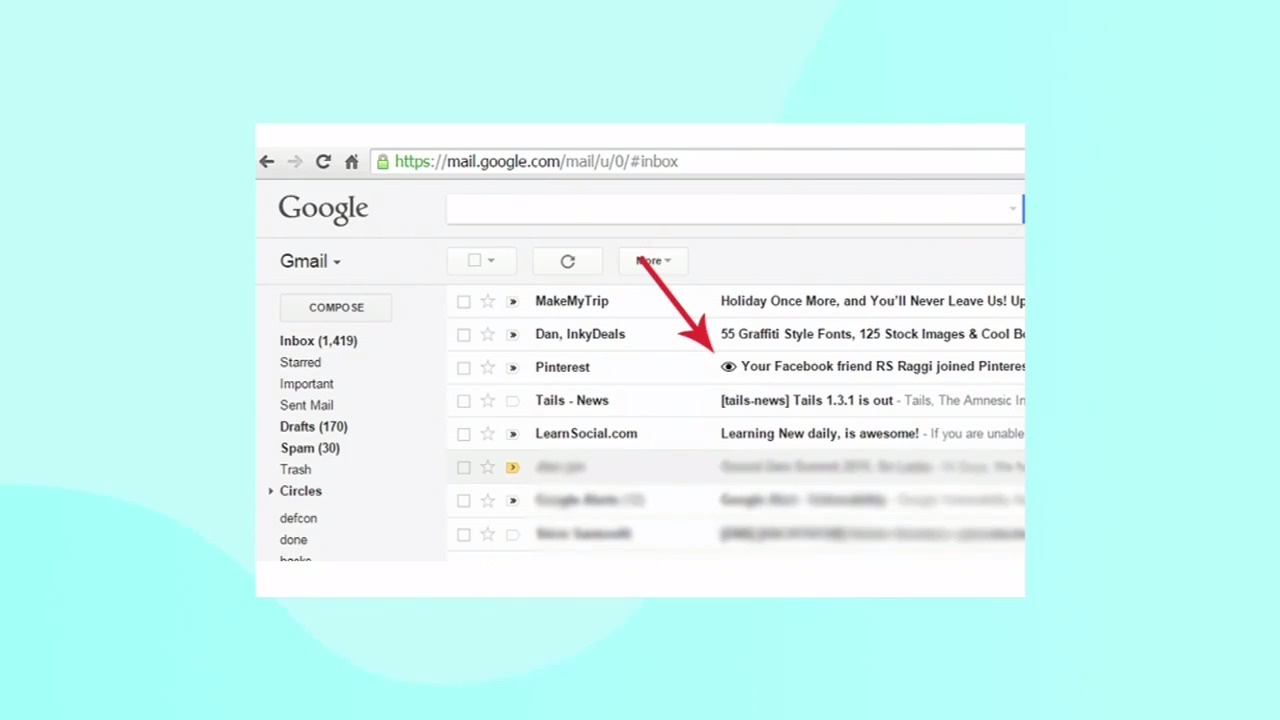Viewport: 1280px width, 720px height.
Task: Check the LearnSocial.com email checkbox
Action: (x=463, y=433)
